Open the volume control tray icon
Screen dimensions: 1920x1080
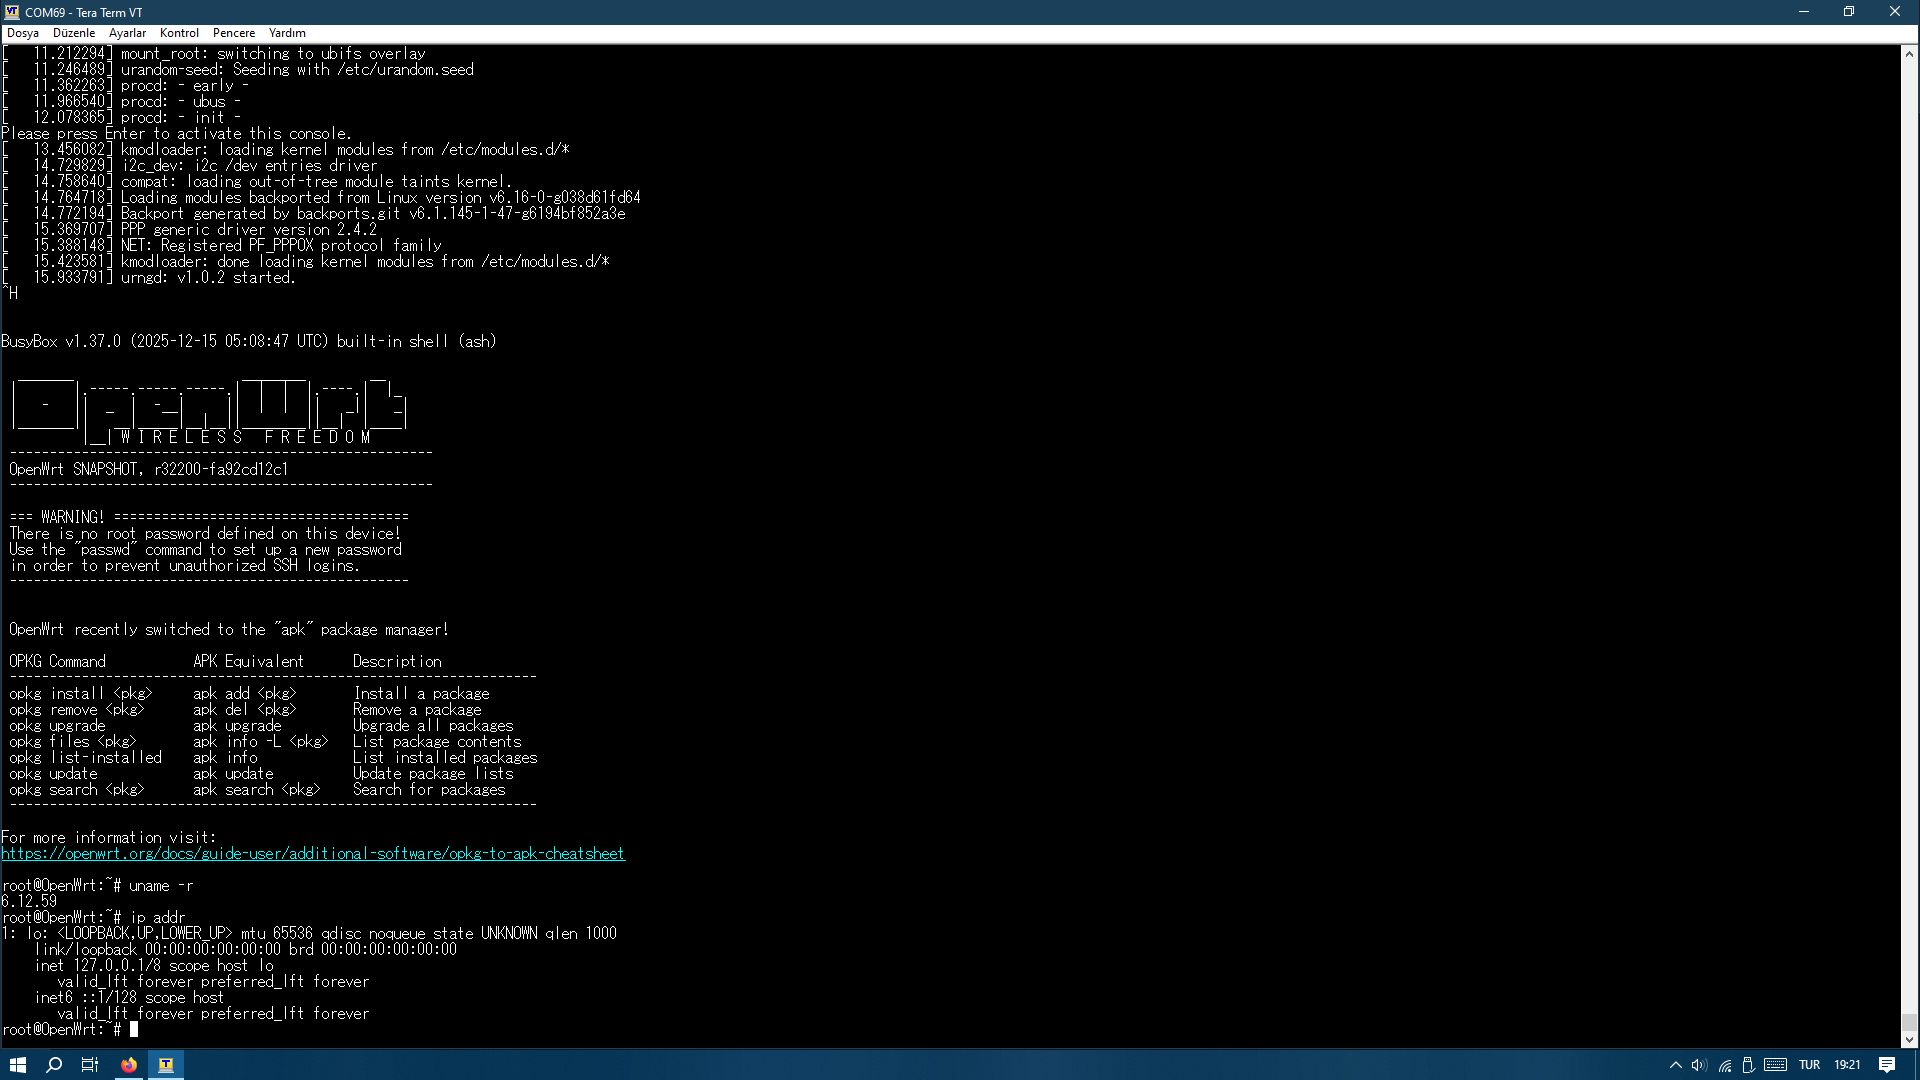tap(1699, 1065)
